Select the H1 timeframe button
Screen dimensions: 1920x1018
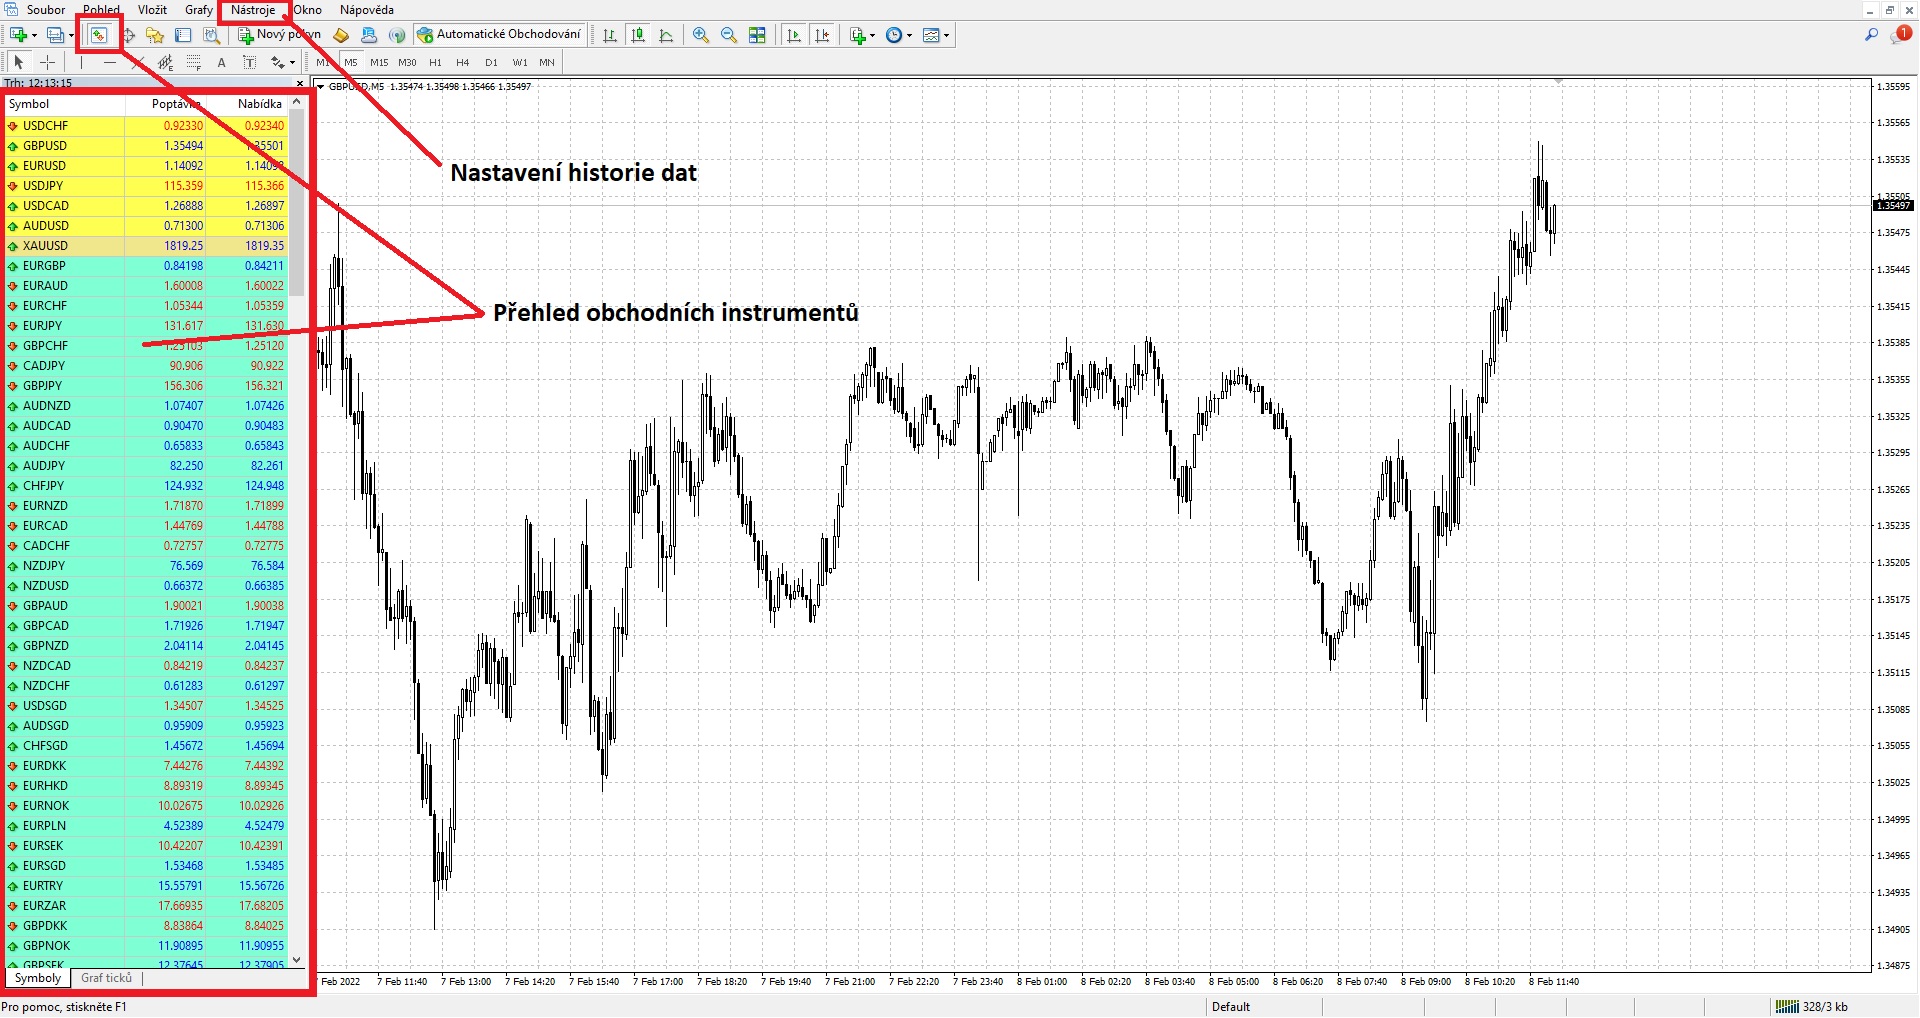pos(435,62)
